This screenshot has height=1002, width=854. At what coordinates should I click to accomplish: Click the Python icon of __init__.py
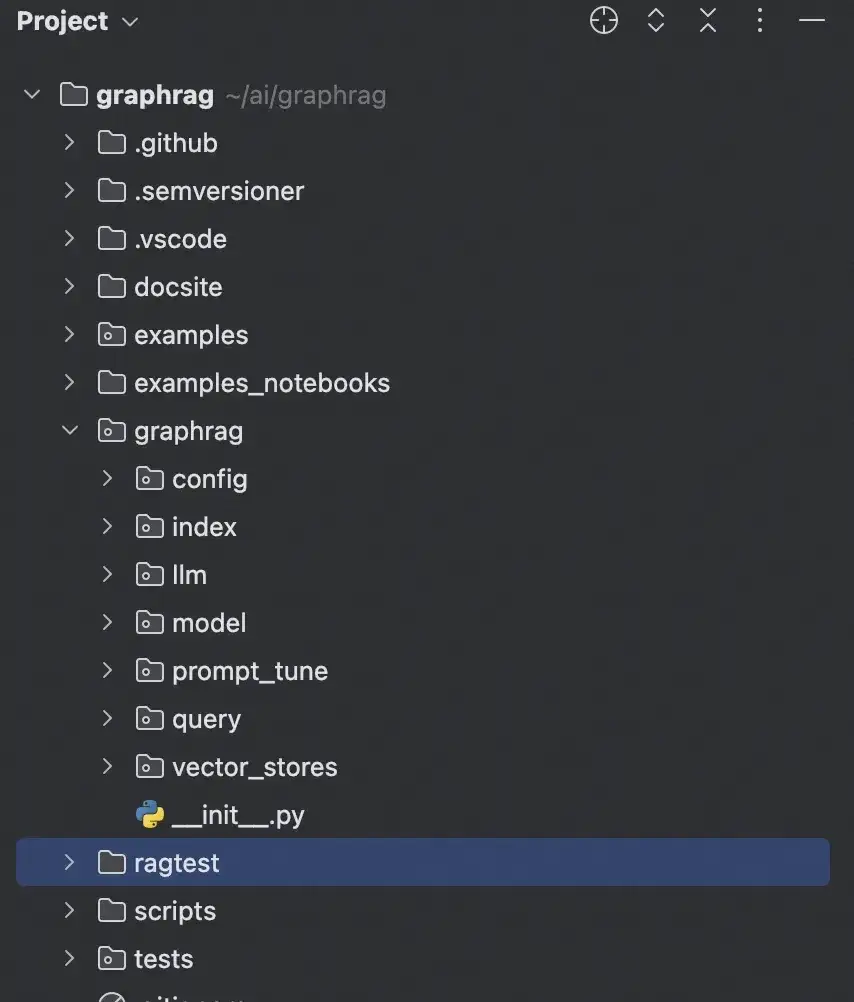pos(150,815)
